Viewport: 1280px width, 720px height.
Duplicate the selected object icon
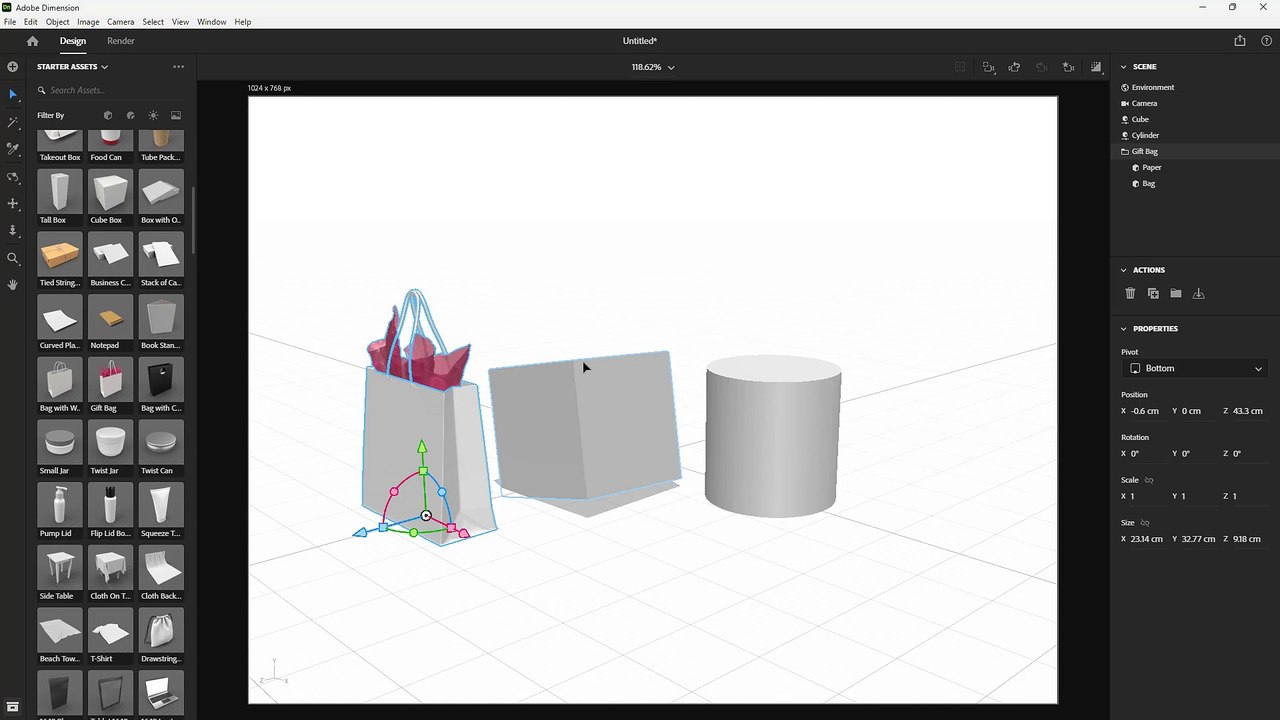1153,293
